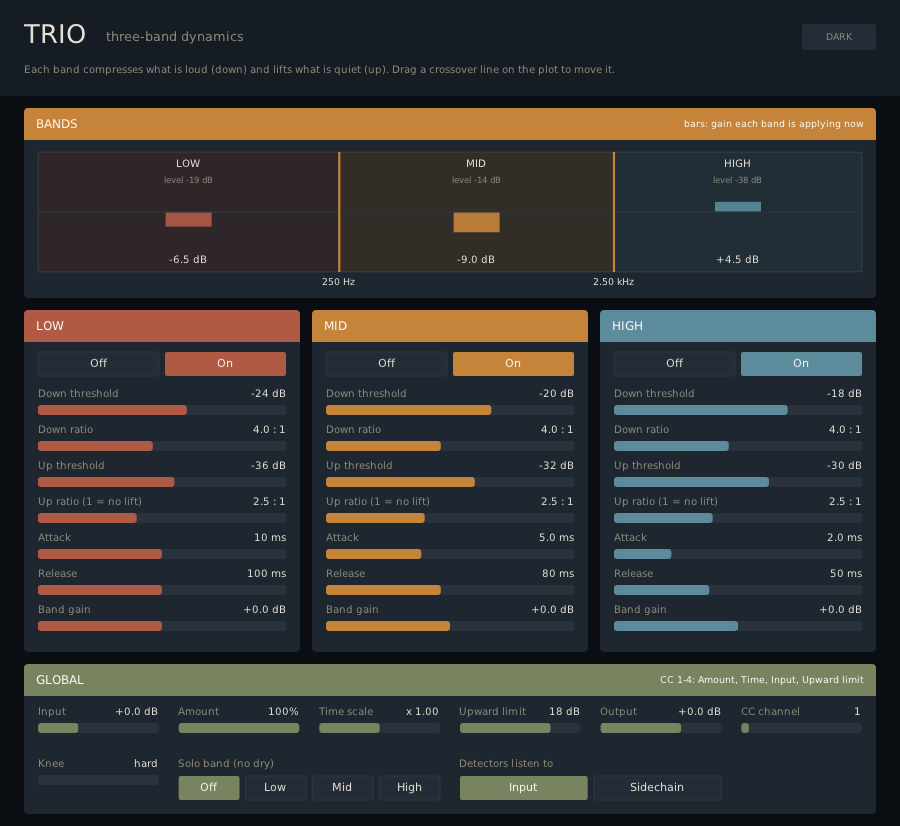Adjust the HIGH Attack slider

click(x=738, y=554)
